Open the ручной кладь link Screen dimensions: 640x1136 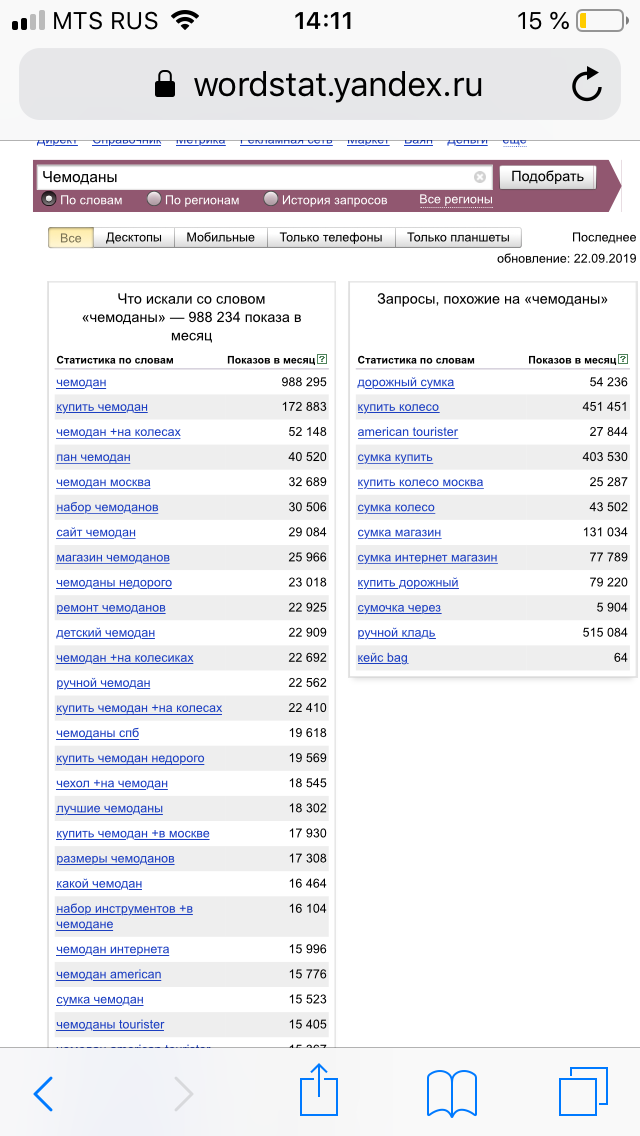(x=396, y=633)
